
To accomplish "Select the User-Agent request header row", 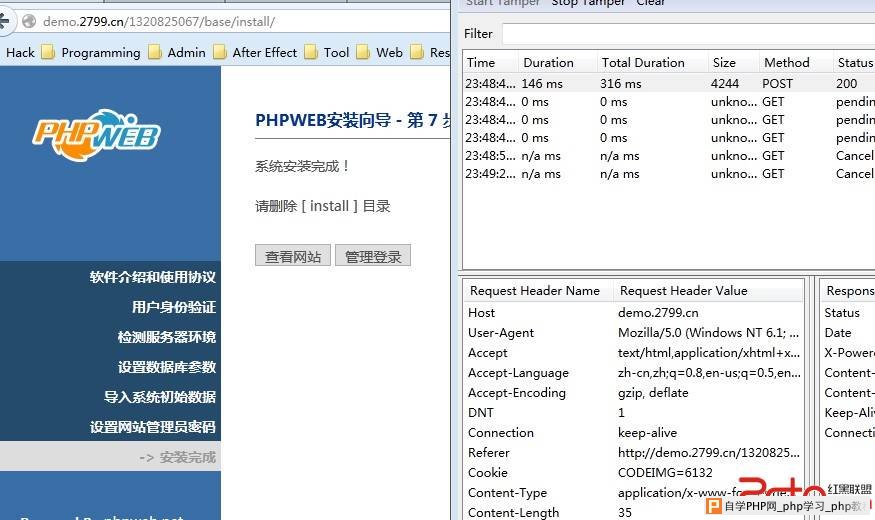I will pos(633,333).
